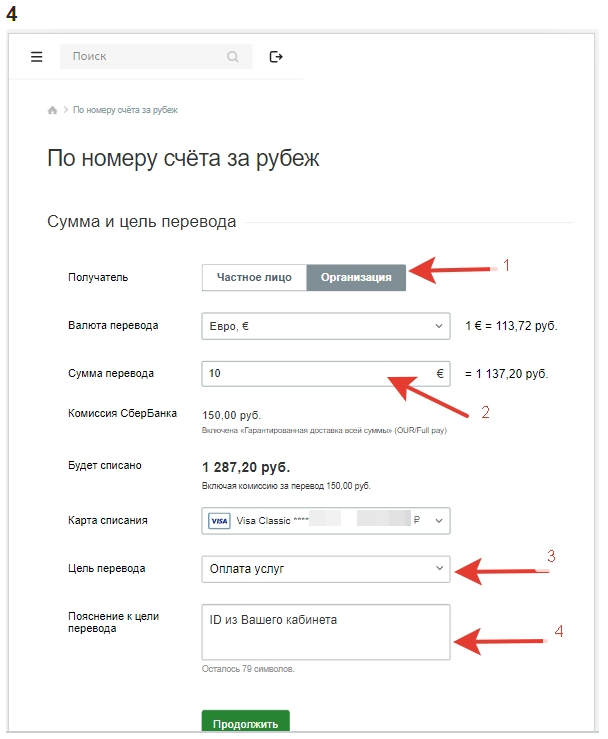The image size is (608, 739).
Task: Click the '1 287,20 руб.' total amount
Action: coord(246,467)
